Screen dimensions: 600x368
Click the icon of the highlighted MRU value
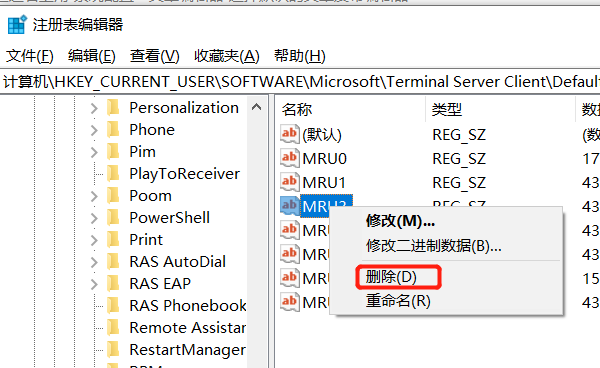pyautogui.click(x=289, y=206)
